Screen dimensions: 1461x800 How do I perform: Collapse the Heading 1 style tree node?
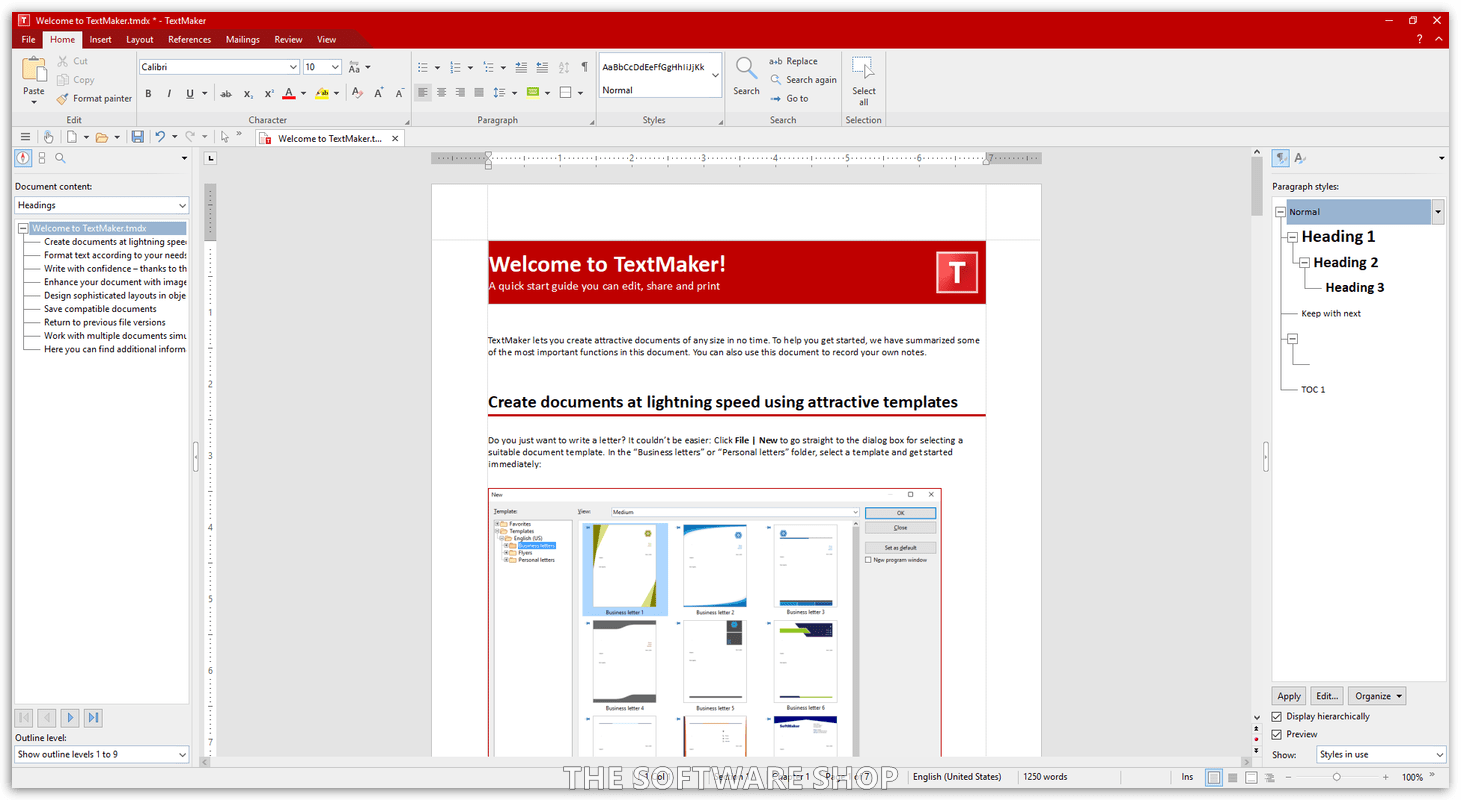click(1292, 238)
